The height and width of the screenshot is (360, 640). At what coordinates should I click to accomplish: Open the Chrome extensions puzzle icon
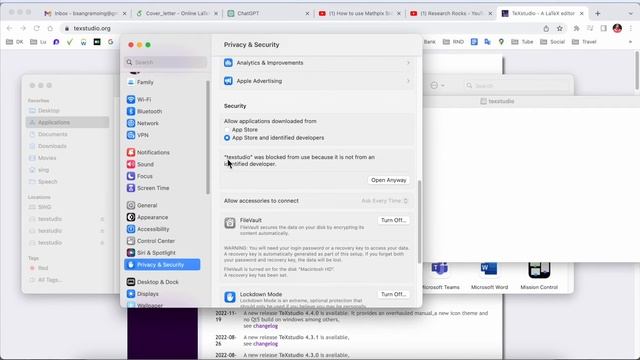coord(576,28)
